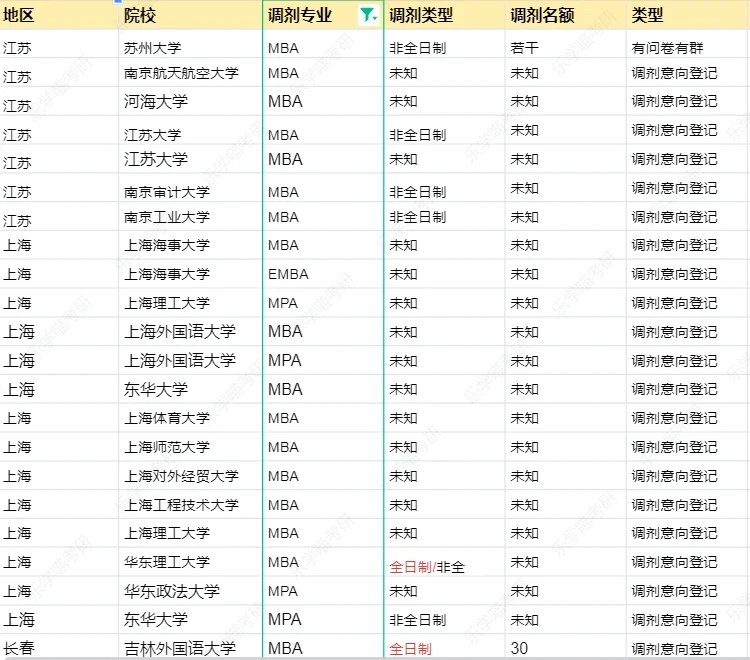Click MBA in the 上海对外经贸大学 row
This screenshot has width=750, height=660.
pyautogui.click(x=283, y=476)
